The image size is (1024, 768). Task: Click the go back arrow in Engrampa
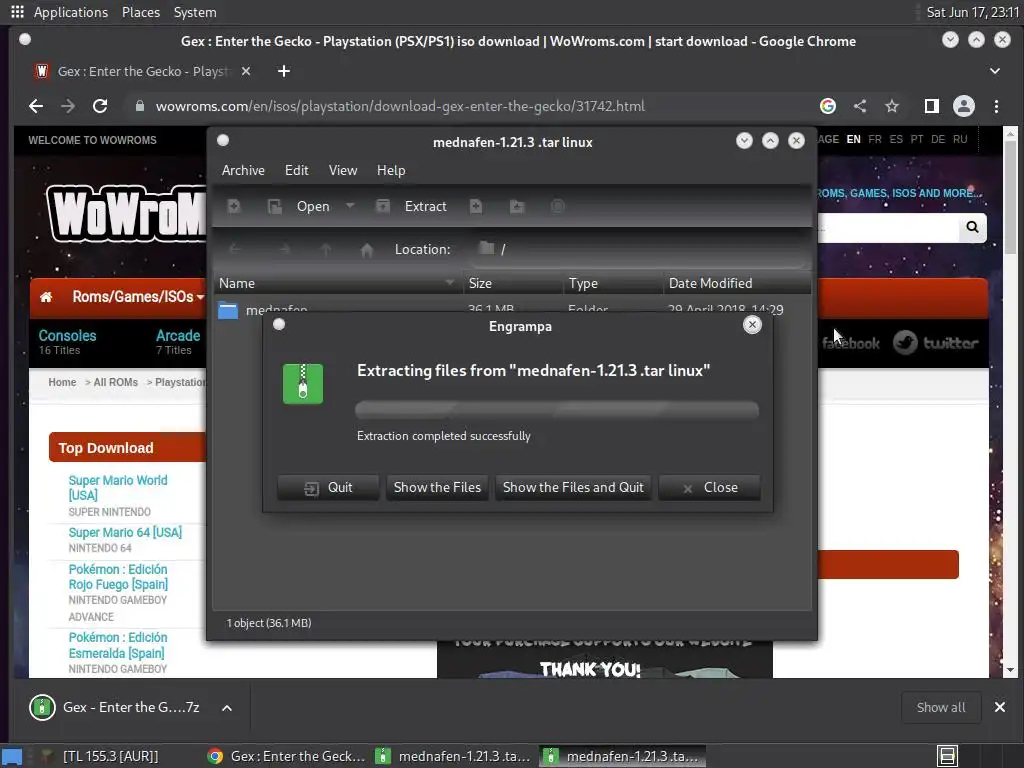point(235,249)
